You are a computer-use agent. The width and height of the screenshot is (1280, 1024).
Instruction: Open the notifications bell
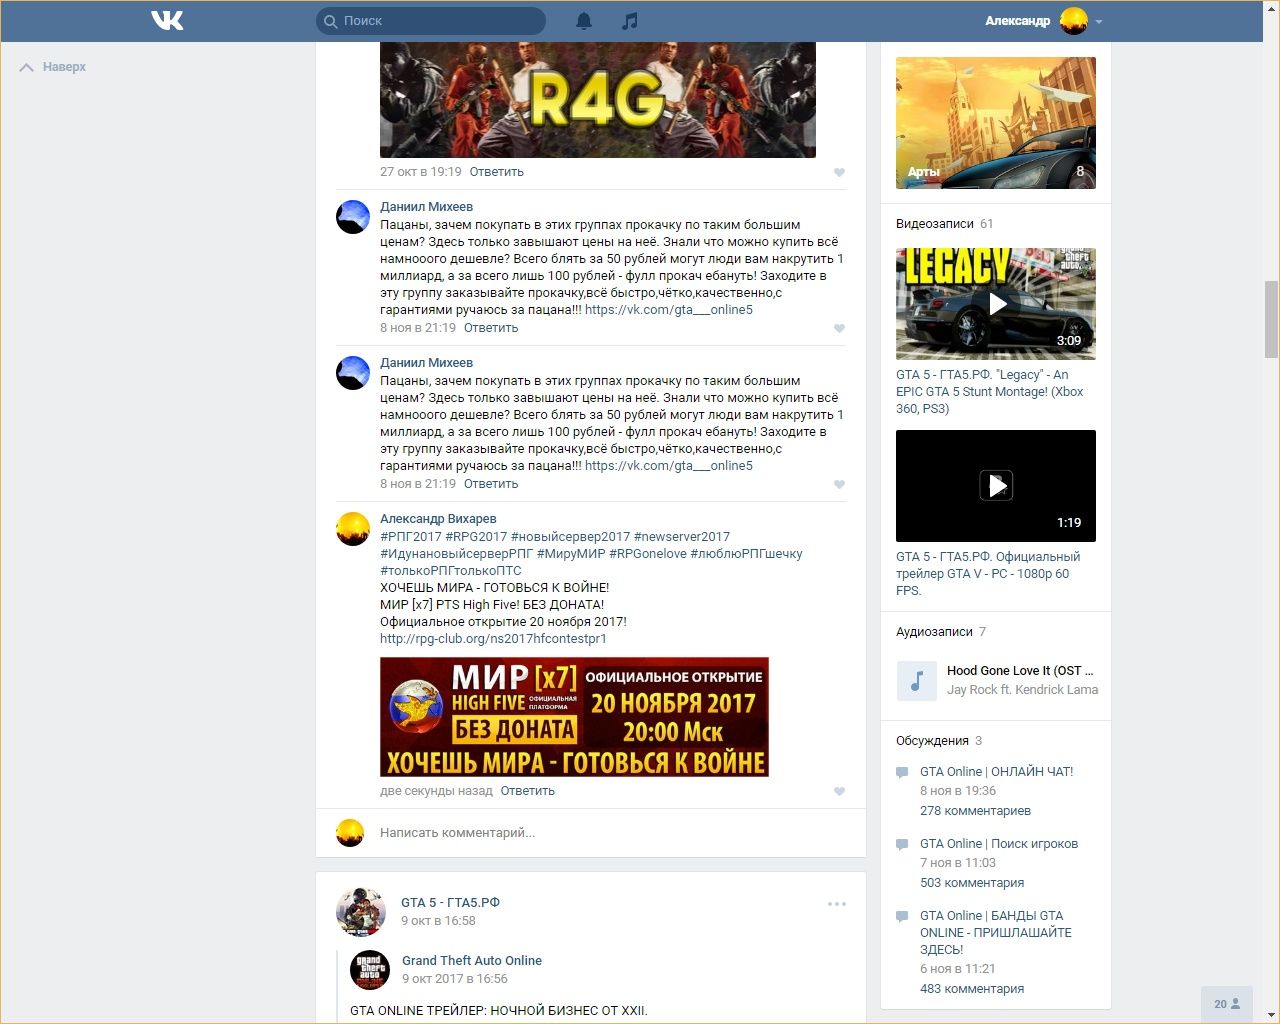(x=584, y=21)
